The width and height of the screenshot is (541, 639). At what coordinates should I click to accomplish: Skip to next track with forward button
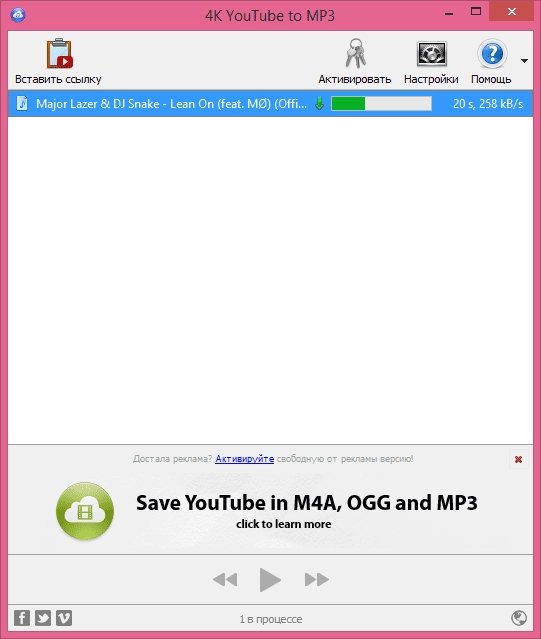(317, 580)
